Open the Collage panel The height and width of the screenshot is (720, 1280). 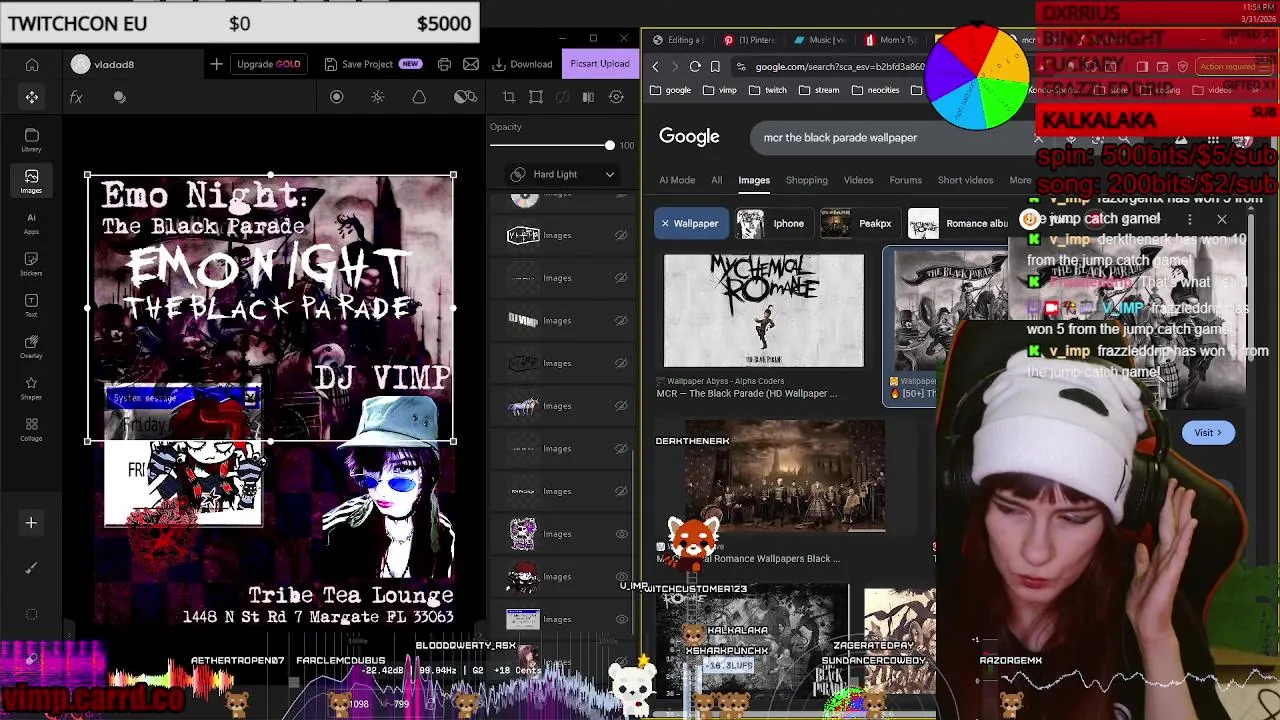tap(32, 430)
